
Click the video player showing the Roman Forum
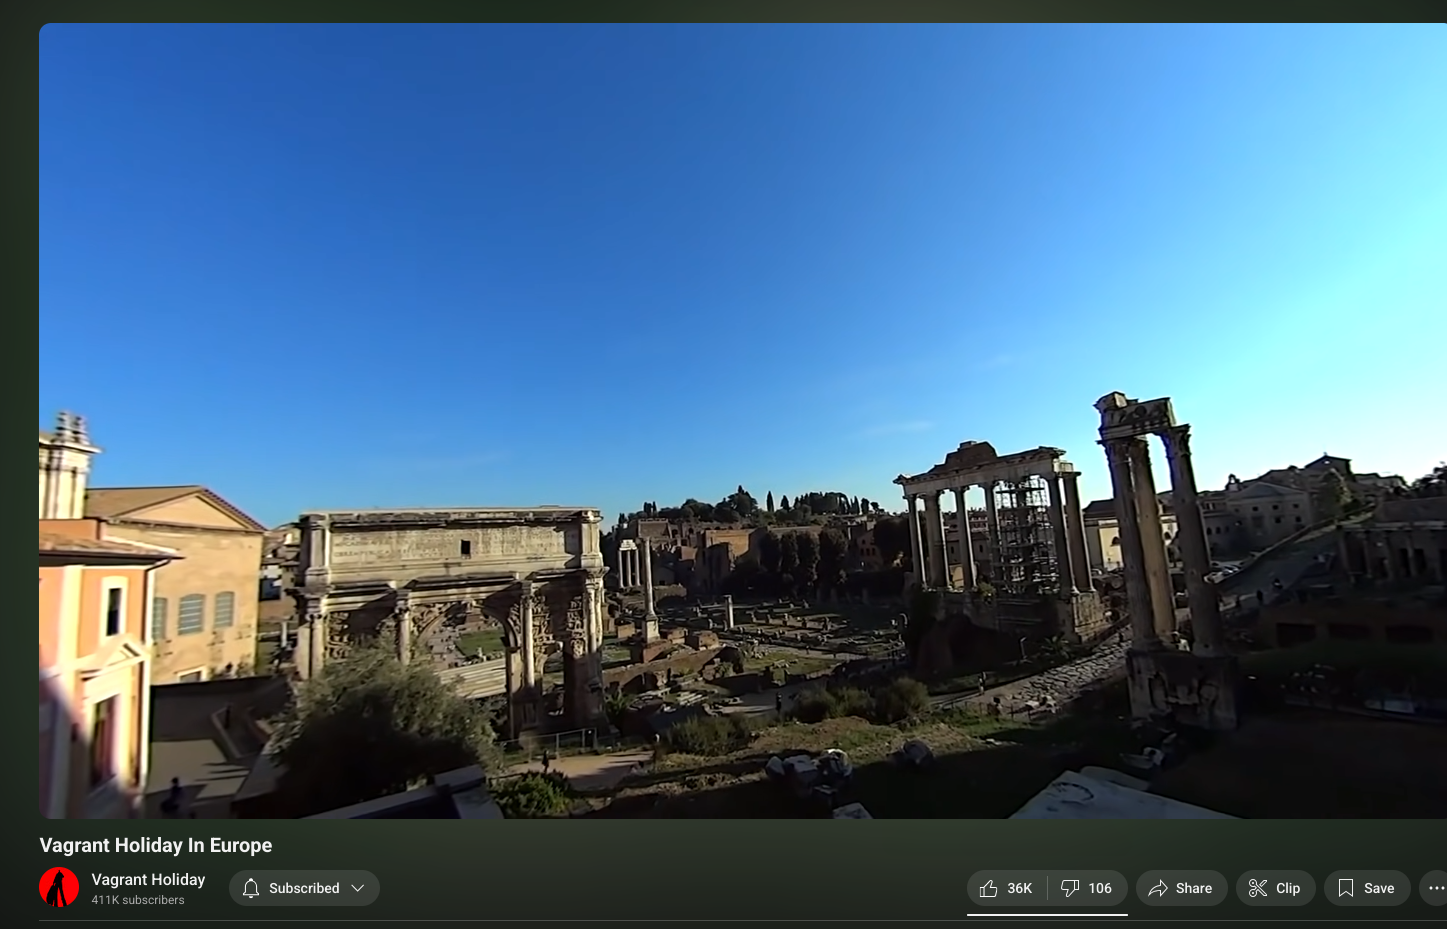click(x=743, y=421)
